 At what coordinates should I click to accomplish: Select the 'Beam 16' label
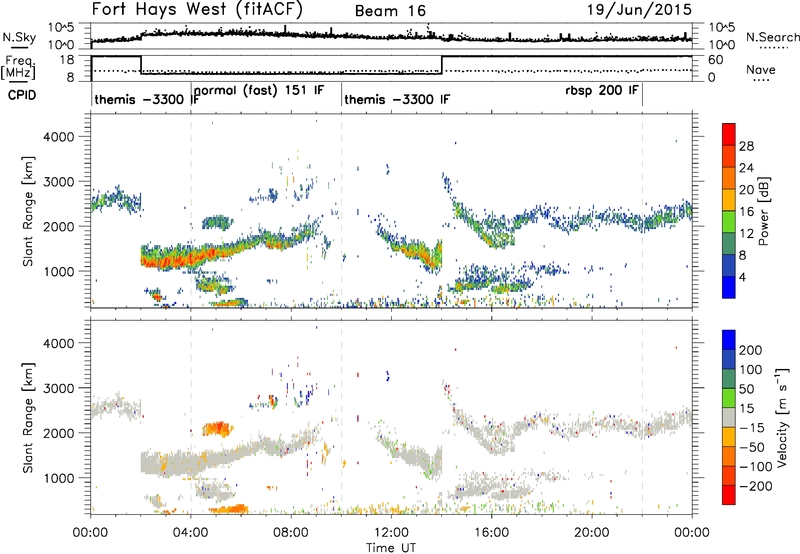click(390, 11)
